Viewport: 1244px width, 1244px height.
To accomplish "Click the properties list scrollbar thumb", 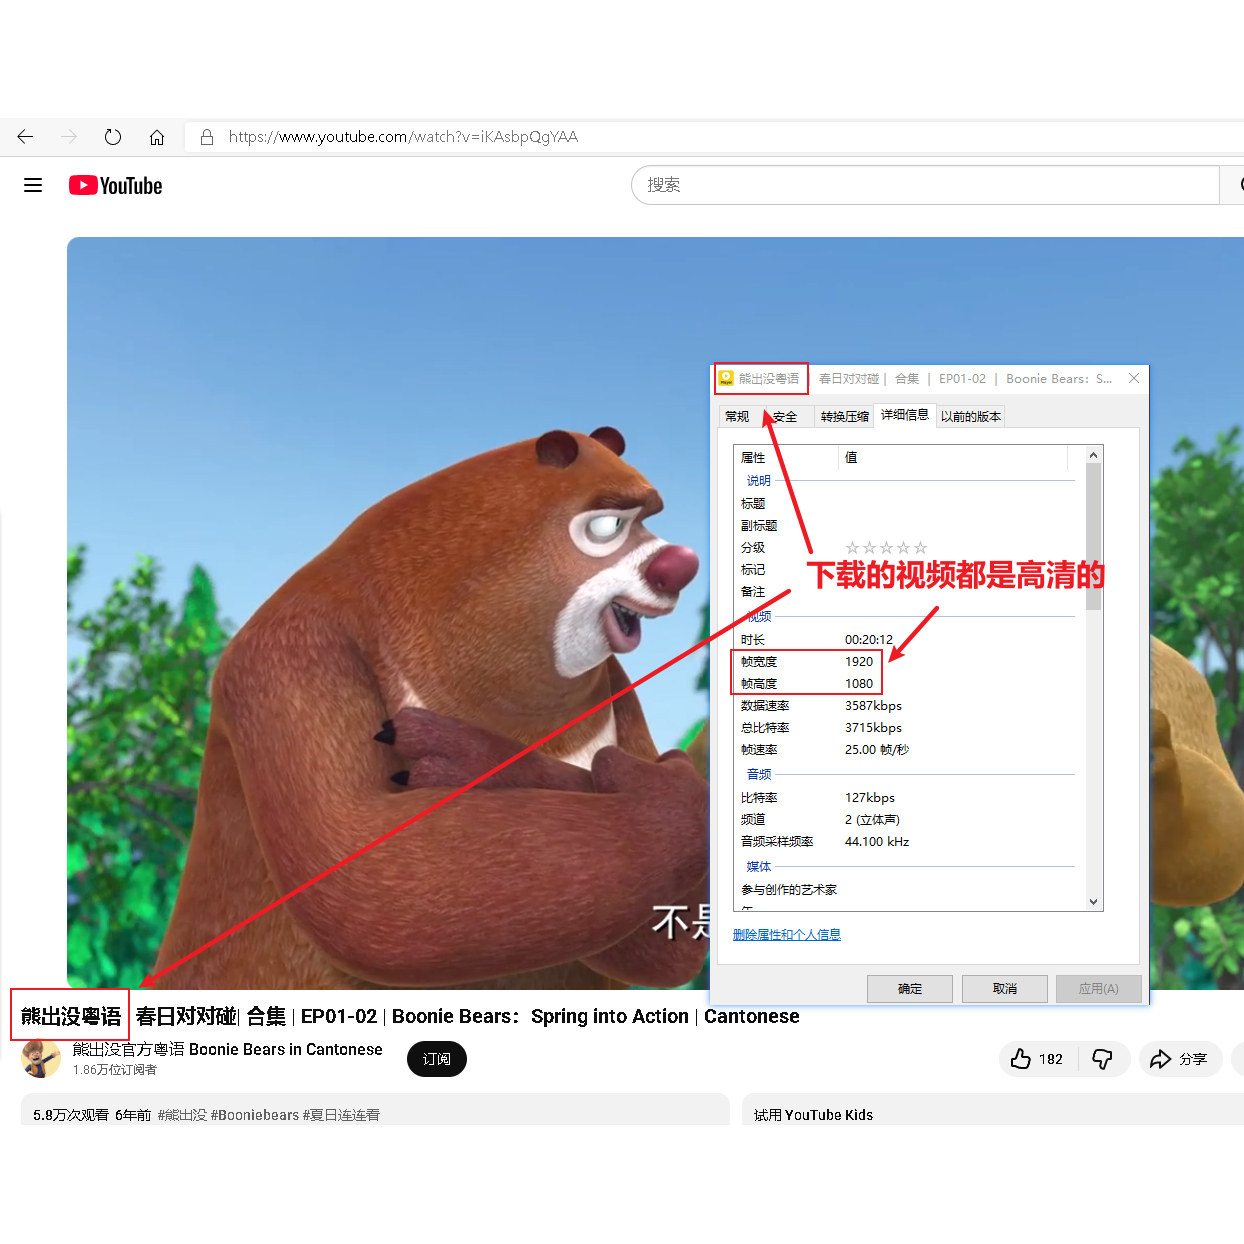I will tap(1094, 537).
